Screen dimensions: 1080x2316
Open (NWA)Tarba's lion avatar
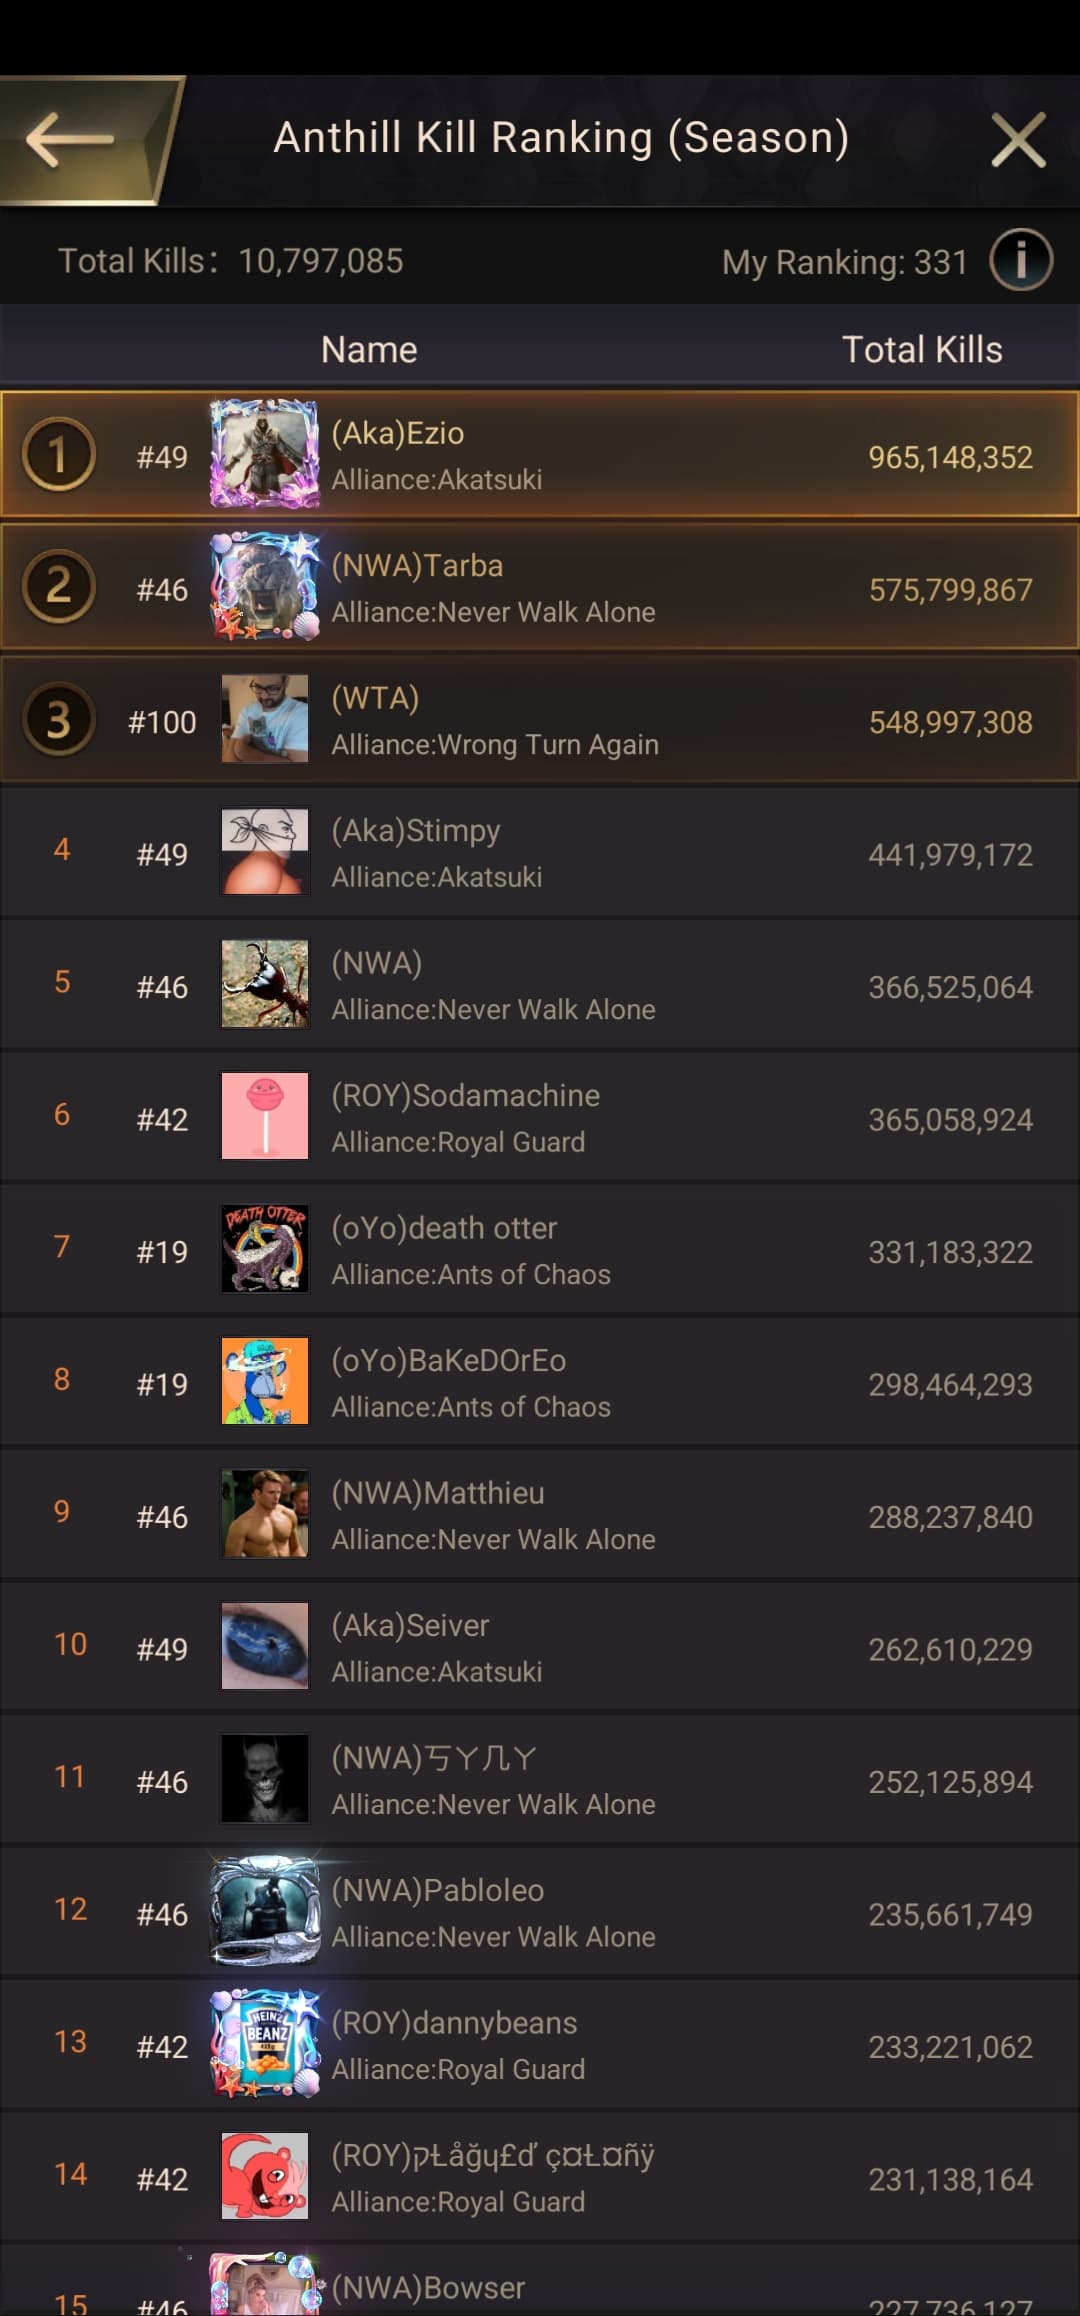tap(265, 588)
